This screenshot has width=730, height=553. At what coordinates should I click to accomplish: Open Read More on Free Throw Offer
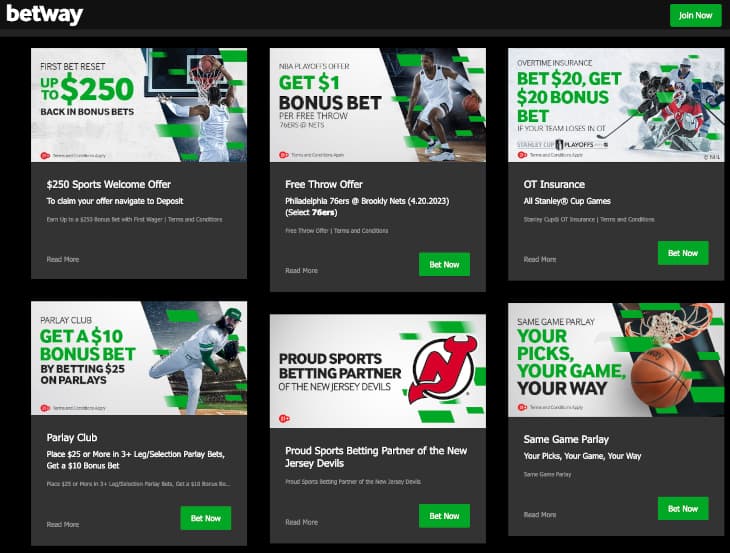point(301,270)
